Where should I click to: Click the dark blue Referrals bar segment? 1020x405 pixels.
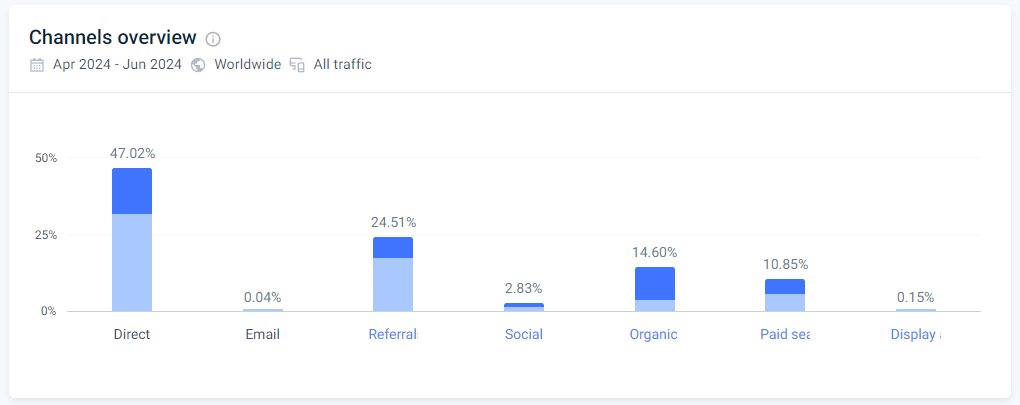[x=393, y=247]
